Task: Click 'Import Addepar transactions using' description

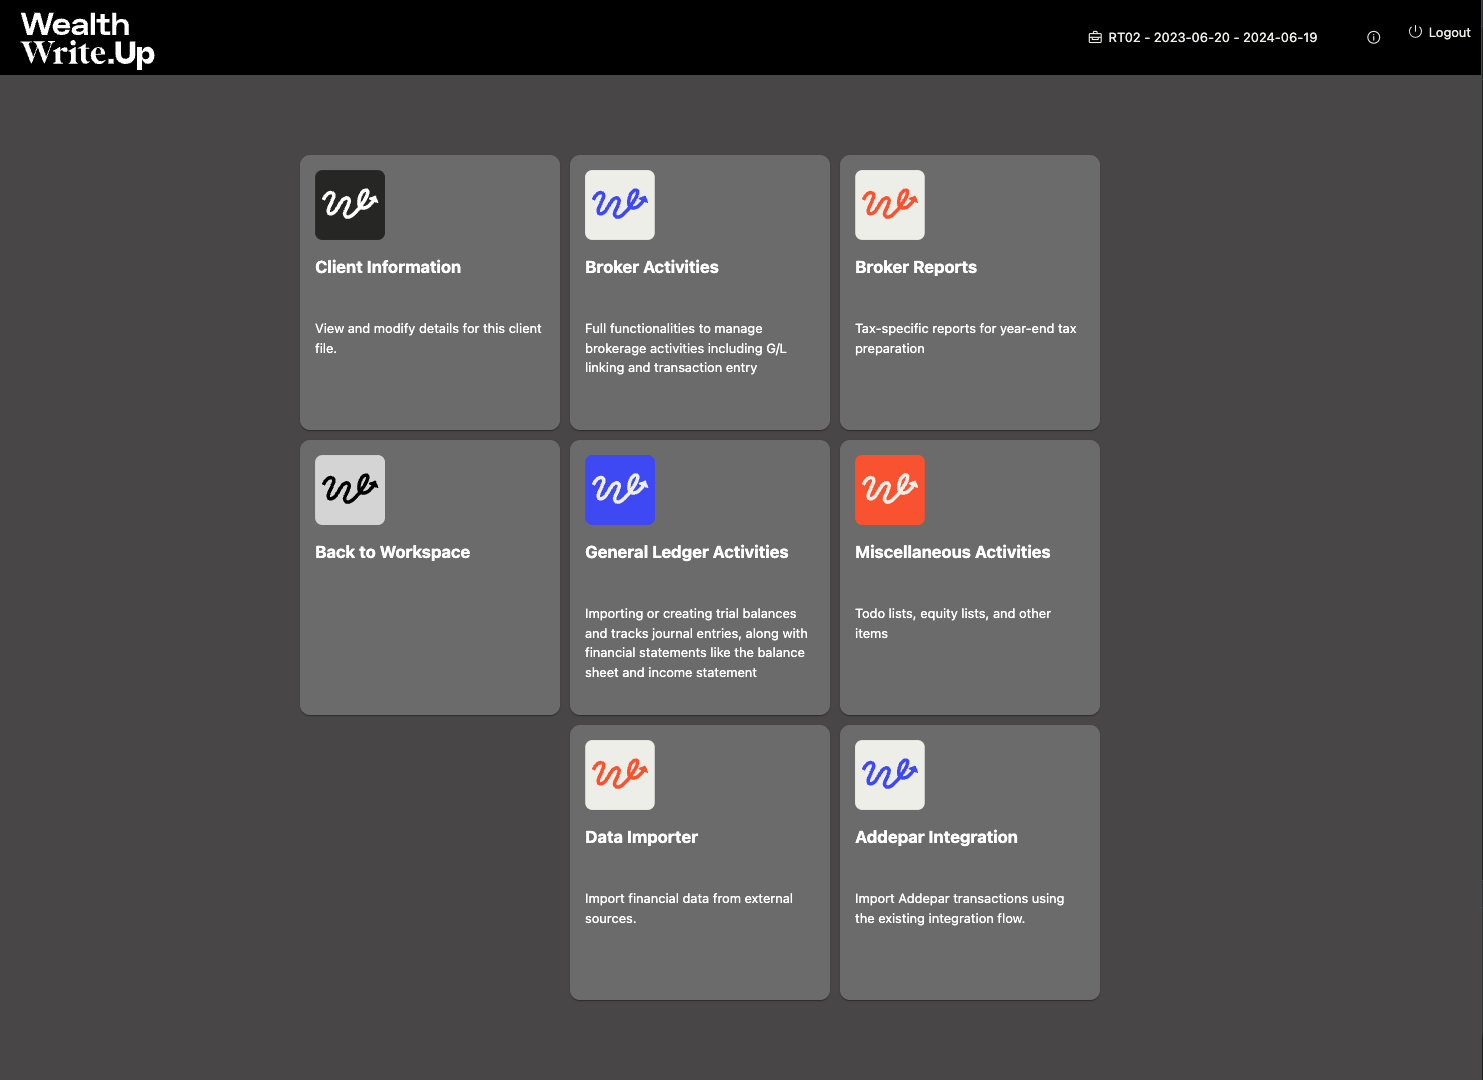Action: pos(960,908)
